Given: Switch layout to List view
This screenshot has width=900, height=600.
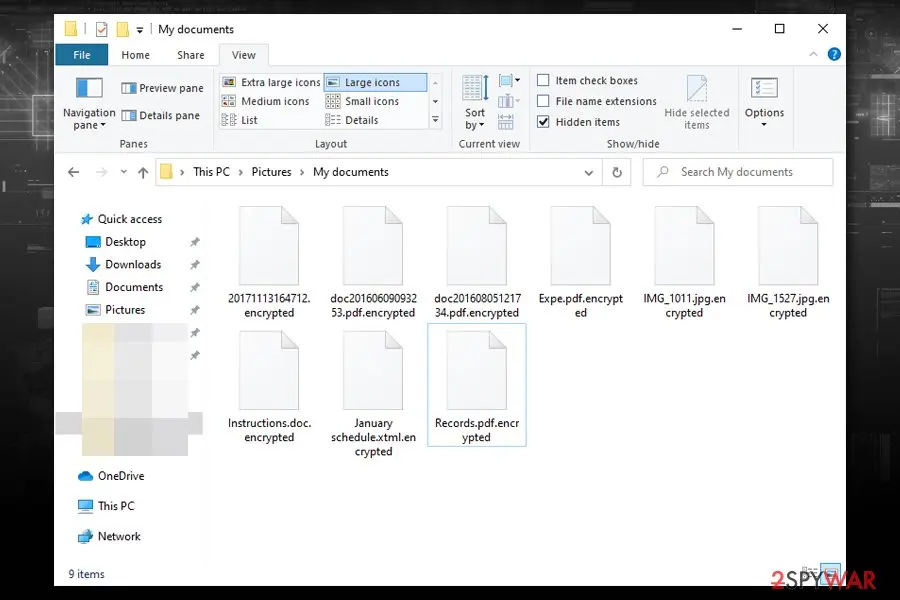Looking at the screenshot, I should tap(239, 120).
